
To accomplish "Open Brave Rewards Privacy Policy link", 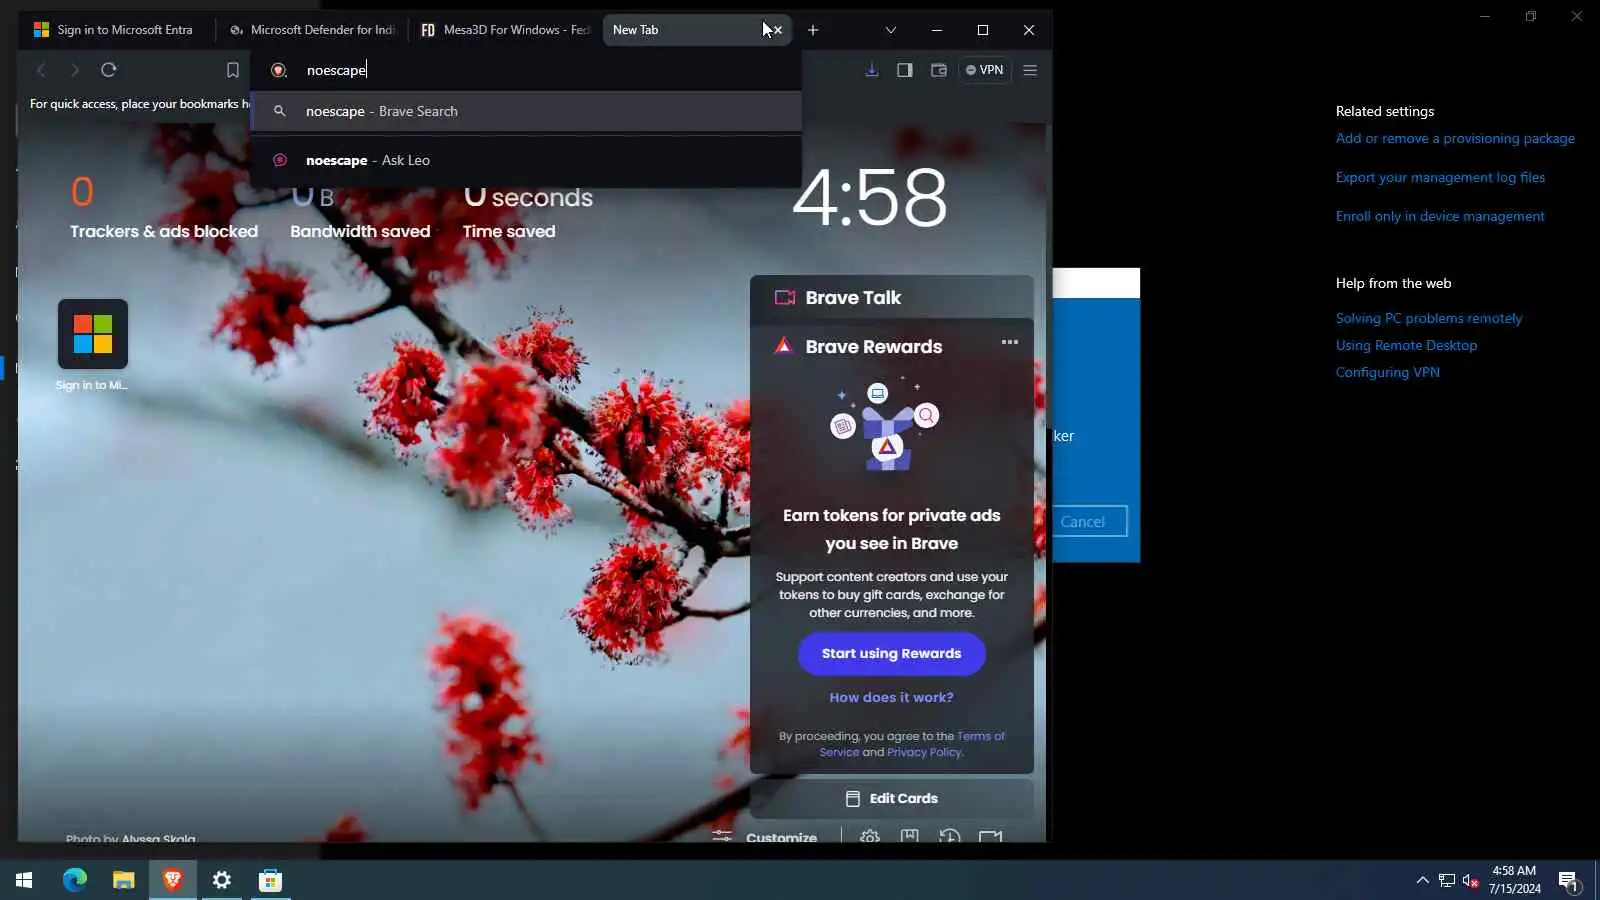I will point(924,753).
